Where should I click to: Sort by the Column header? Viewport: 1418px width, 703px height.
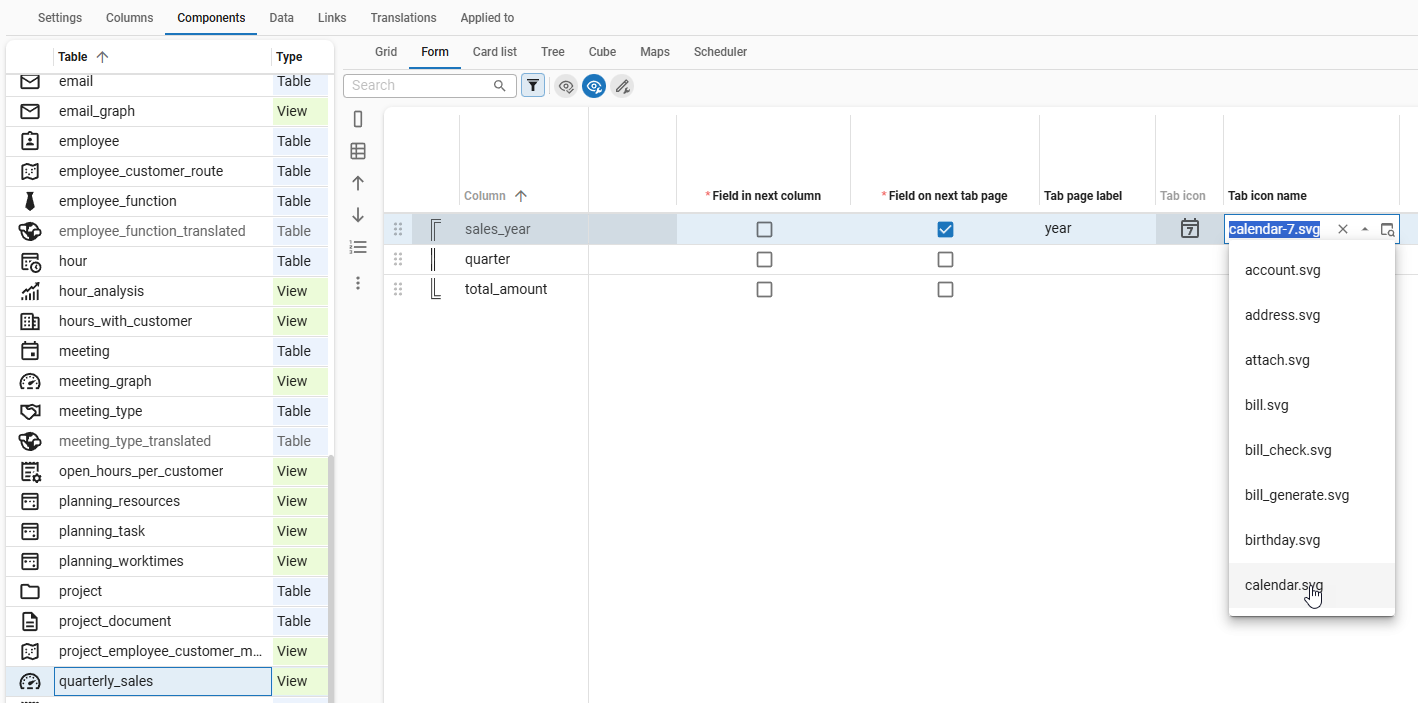coord(485,196)
